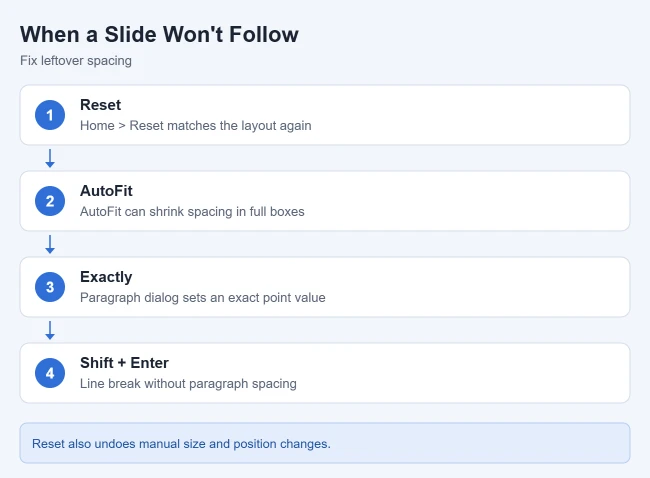
Task: Click 'Home > Reset matches the layout again' text
Action: [x=196, y=125]
